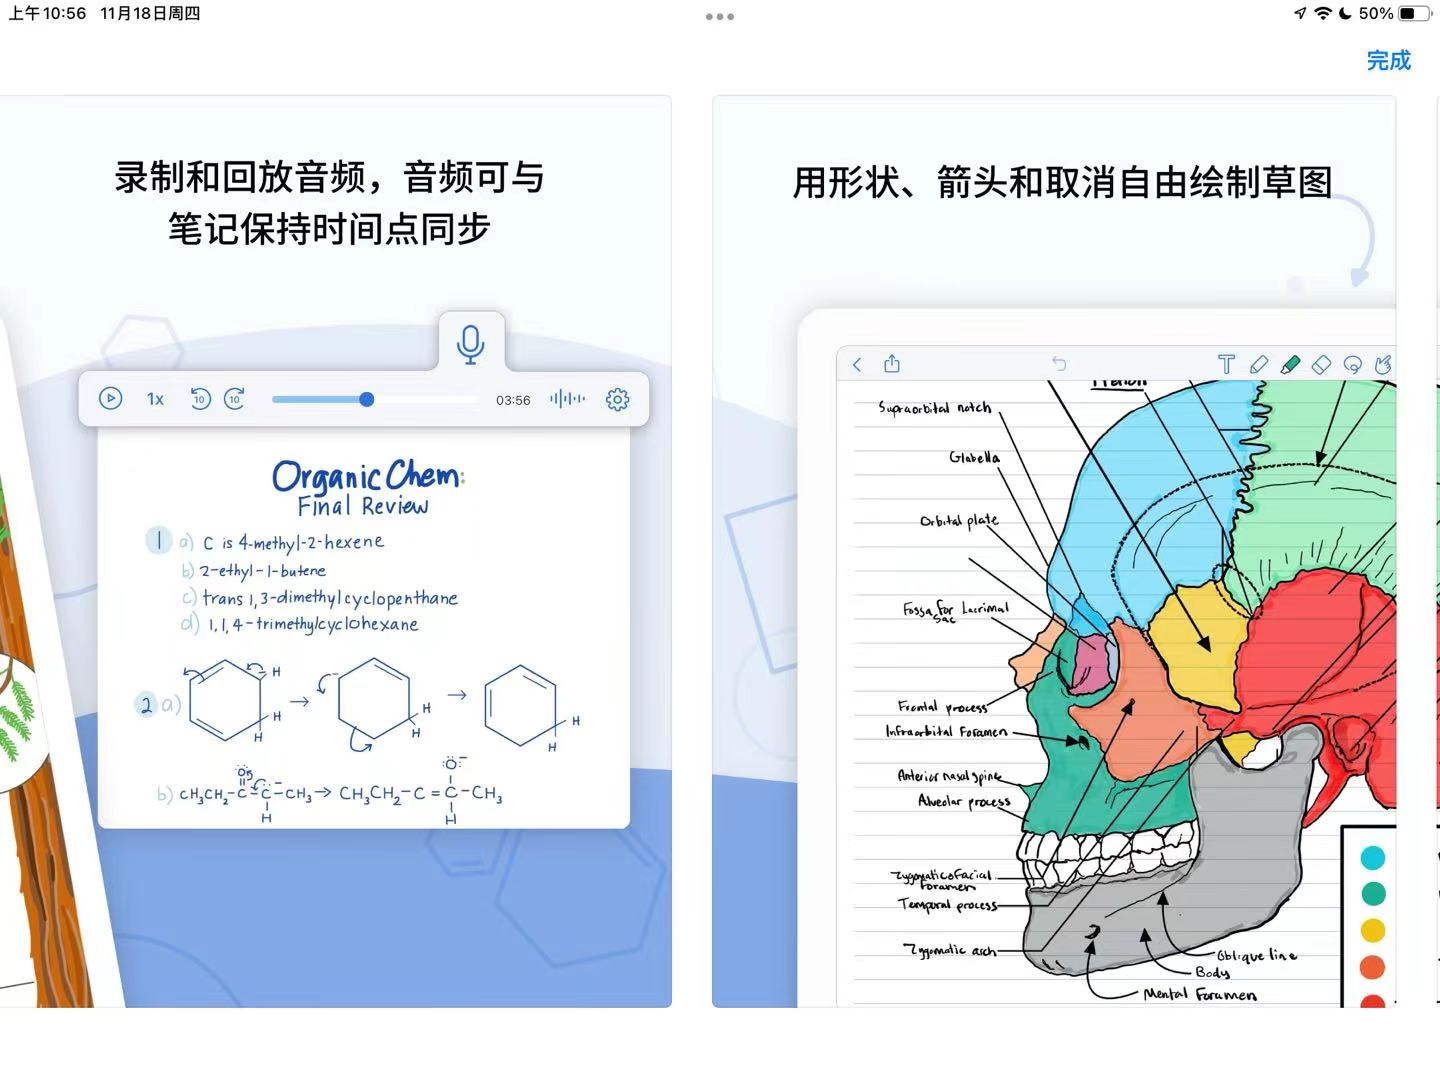
Task: Expand the status menu dots at top center
Action: click(719, 16)
